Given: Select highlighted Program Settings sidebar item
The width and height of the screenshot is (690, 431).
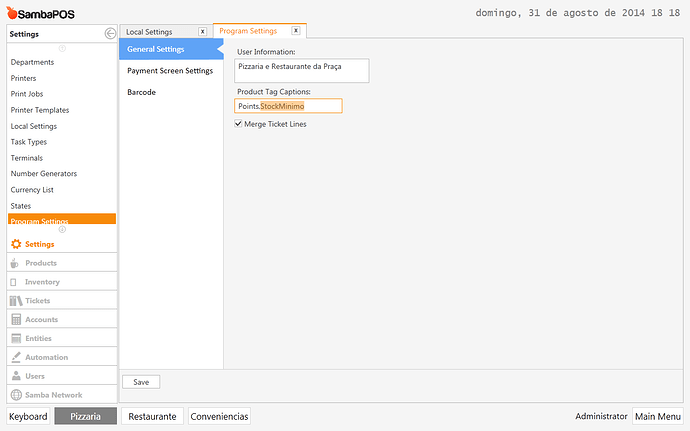Looking at the screenshot, I should click(x=62, y=219).
